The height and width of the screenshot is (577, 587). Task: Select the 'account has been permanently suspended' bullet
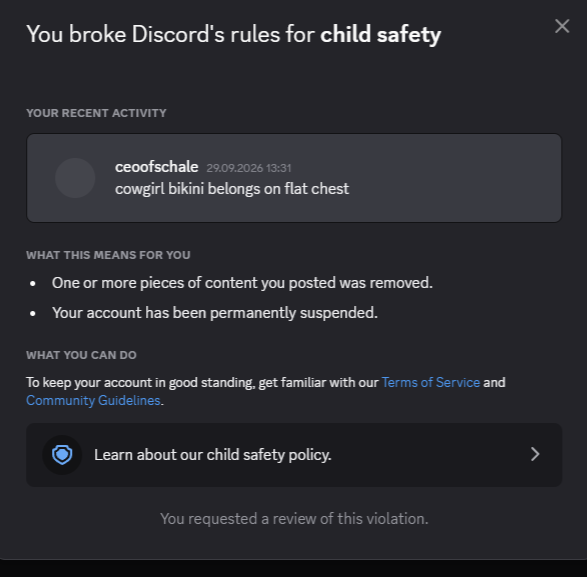click(x=215, y=313)
